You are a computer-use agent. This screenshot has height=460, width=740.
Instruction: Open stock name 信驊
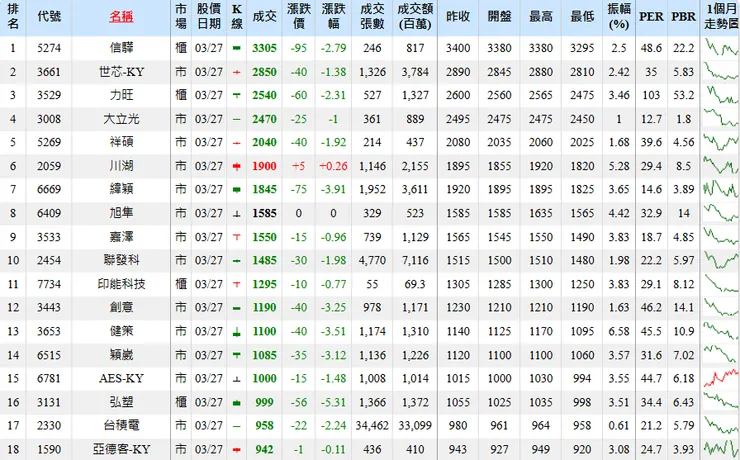point(121,48)
